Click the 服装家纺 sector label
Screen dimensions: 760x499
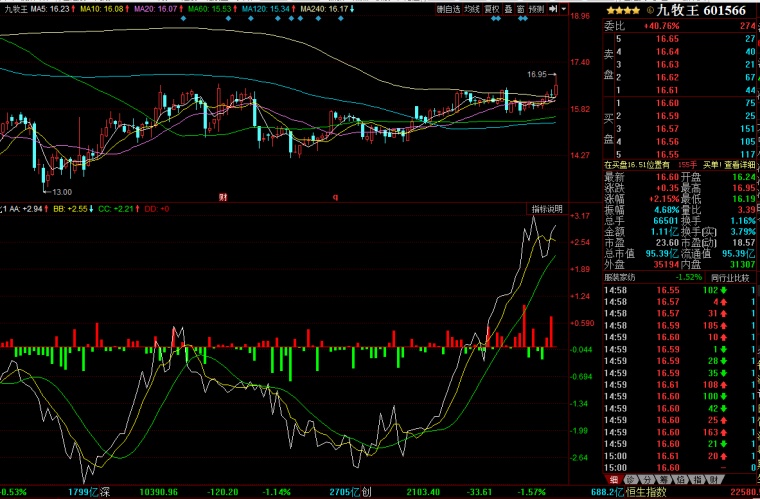click(619, 278)
